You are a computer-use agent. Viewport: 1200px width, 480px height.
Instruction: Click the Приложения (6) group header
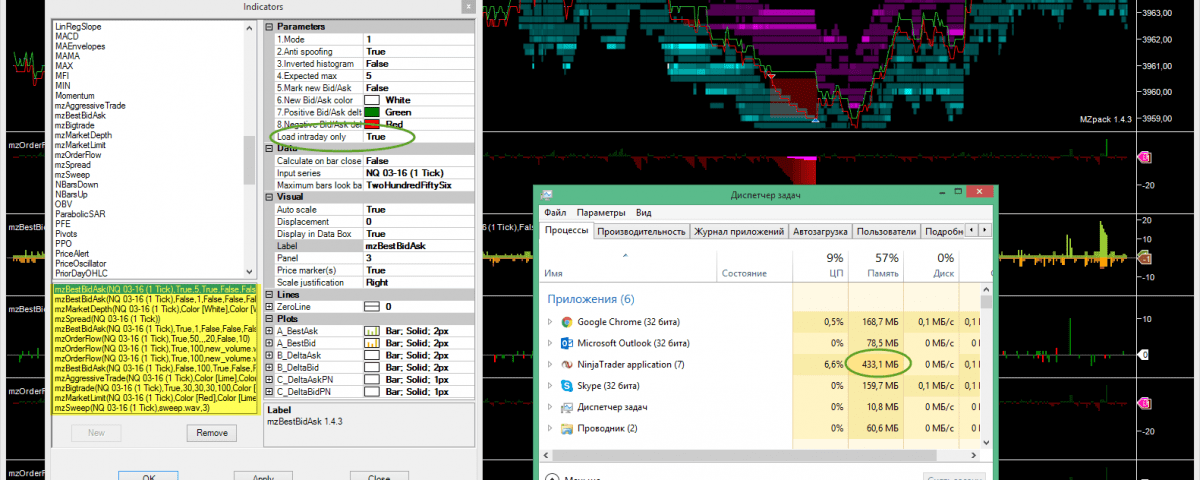coord(590,298)
